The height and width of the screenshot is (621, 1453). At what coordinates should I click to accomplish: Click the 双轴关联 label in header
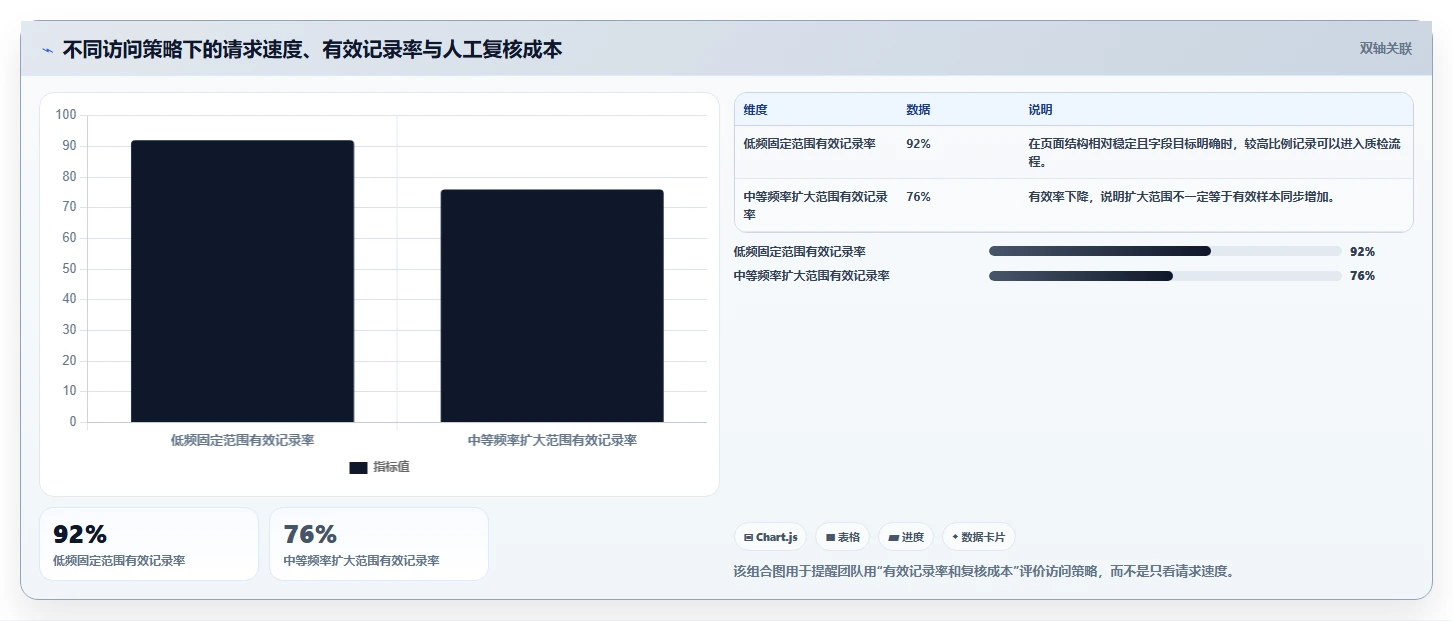(x=1385, y=48)
